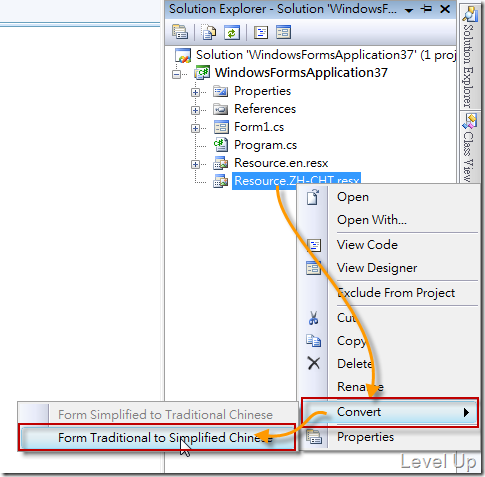Click the View Code icon in the context menu
The width and height of the screenshot is (485, 477).
tap(313, 245)
